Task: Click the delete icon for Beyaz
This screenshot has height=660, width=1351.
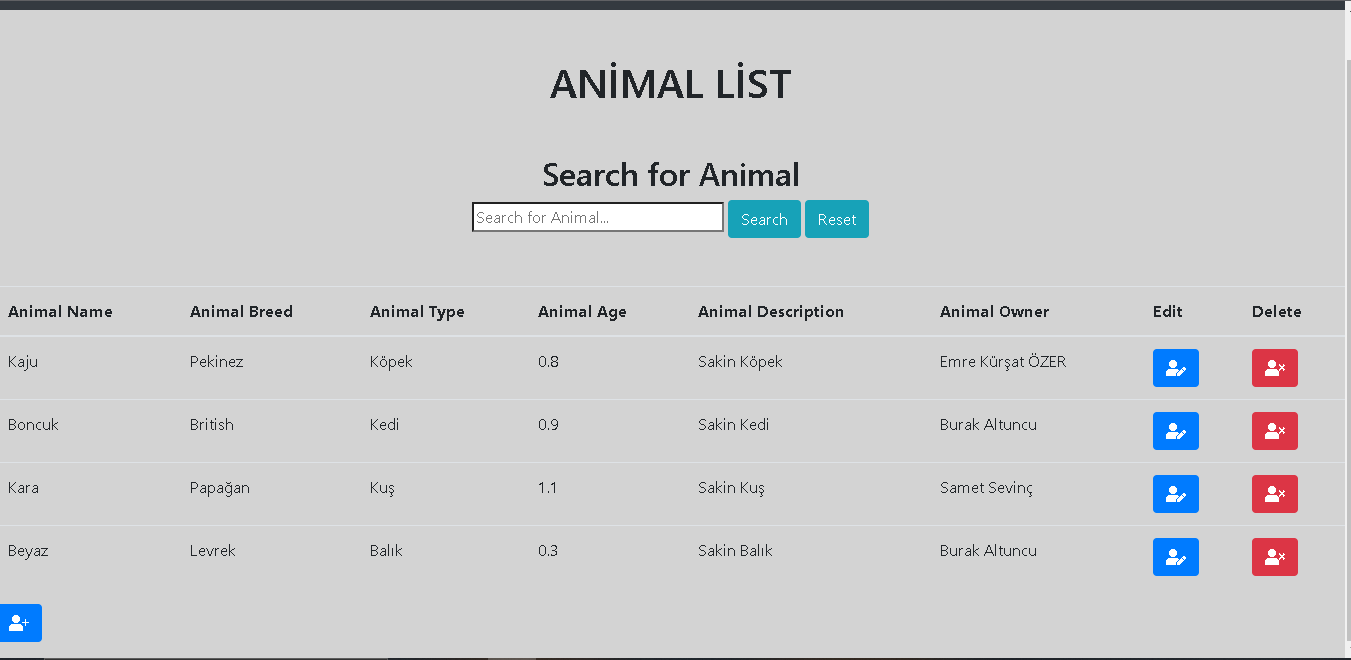Action: pos(1274,557)
